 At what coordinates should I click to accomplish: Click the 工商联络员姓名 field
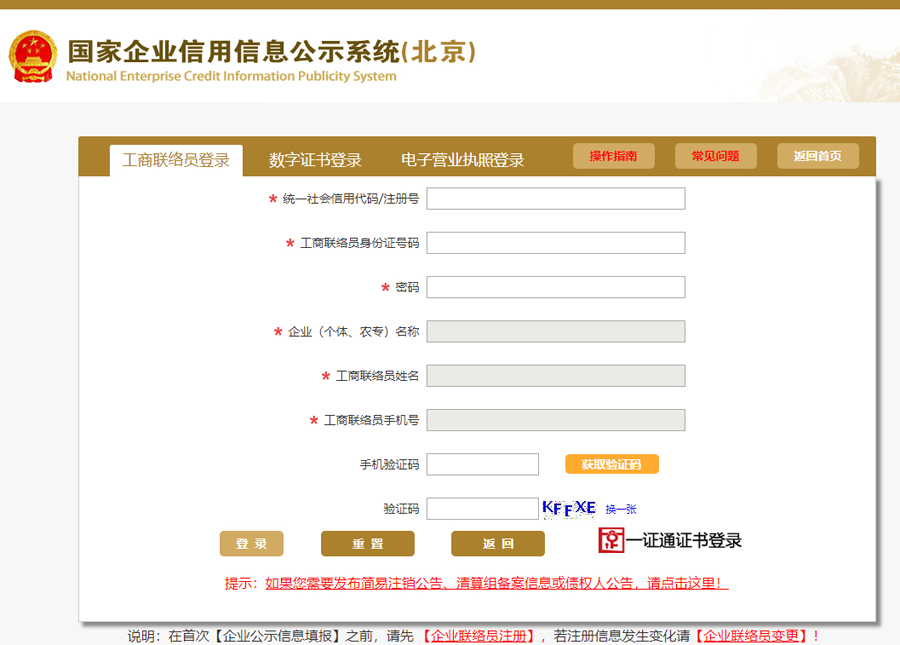coord(556,376)
